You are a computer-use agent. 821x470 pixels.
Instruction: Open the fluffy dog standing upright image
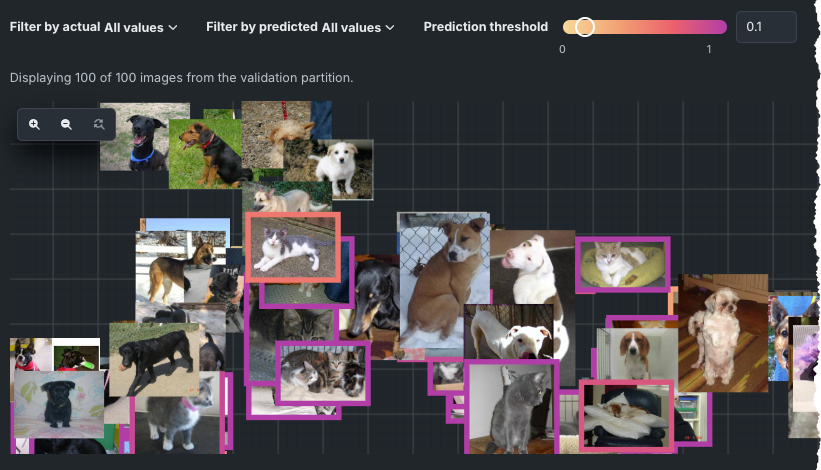pos(723,333)
